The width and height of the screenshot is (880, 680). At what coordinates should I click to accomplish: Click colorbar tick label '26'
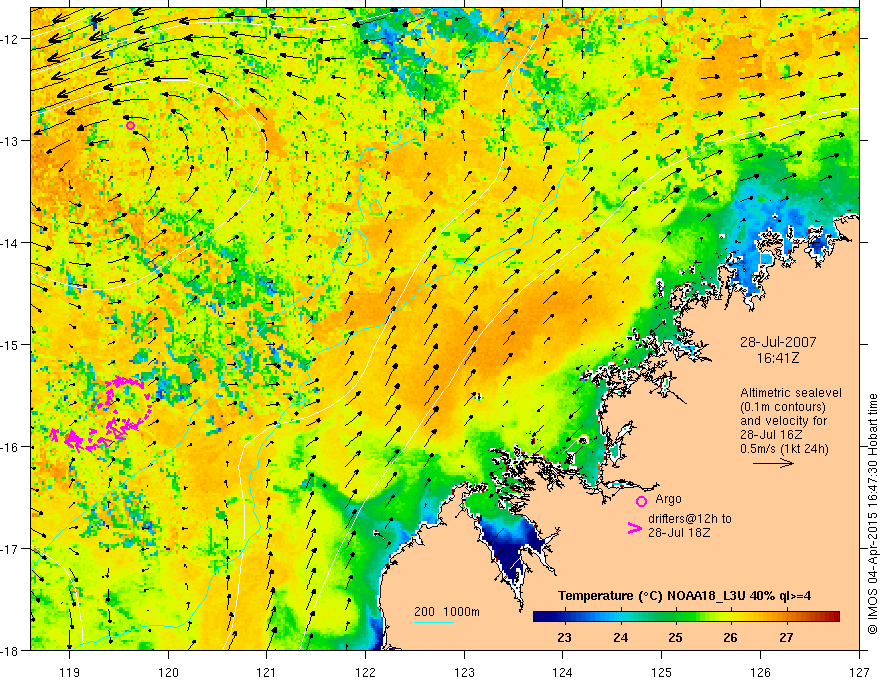pyautogui.click(x=730, y=637)
